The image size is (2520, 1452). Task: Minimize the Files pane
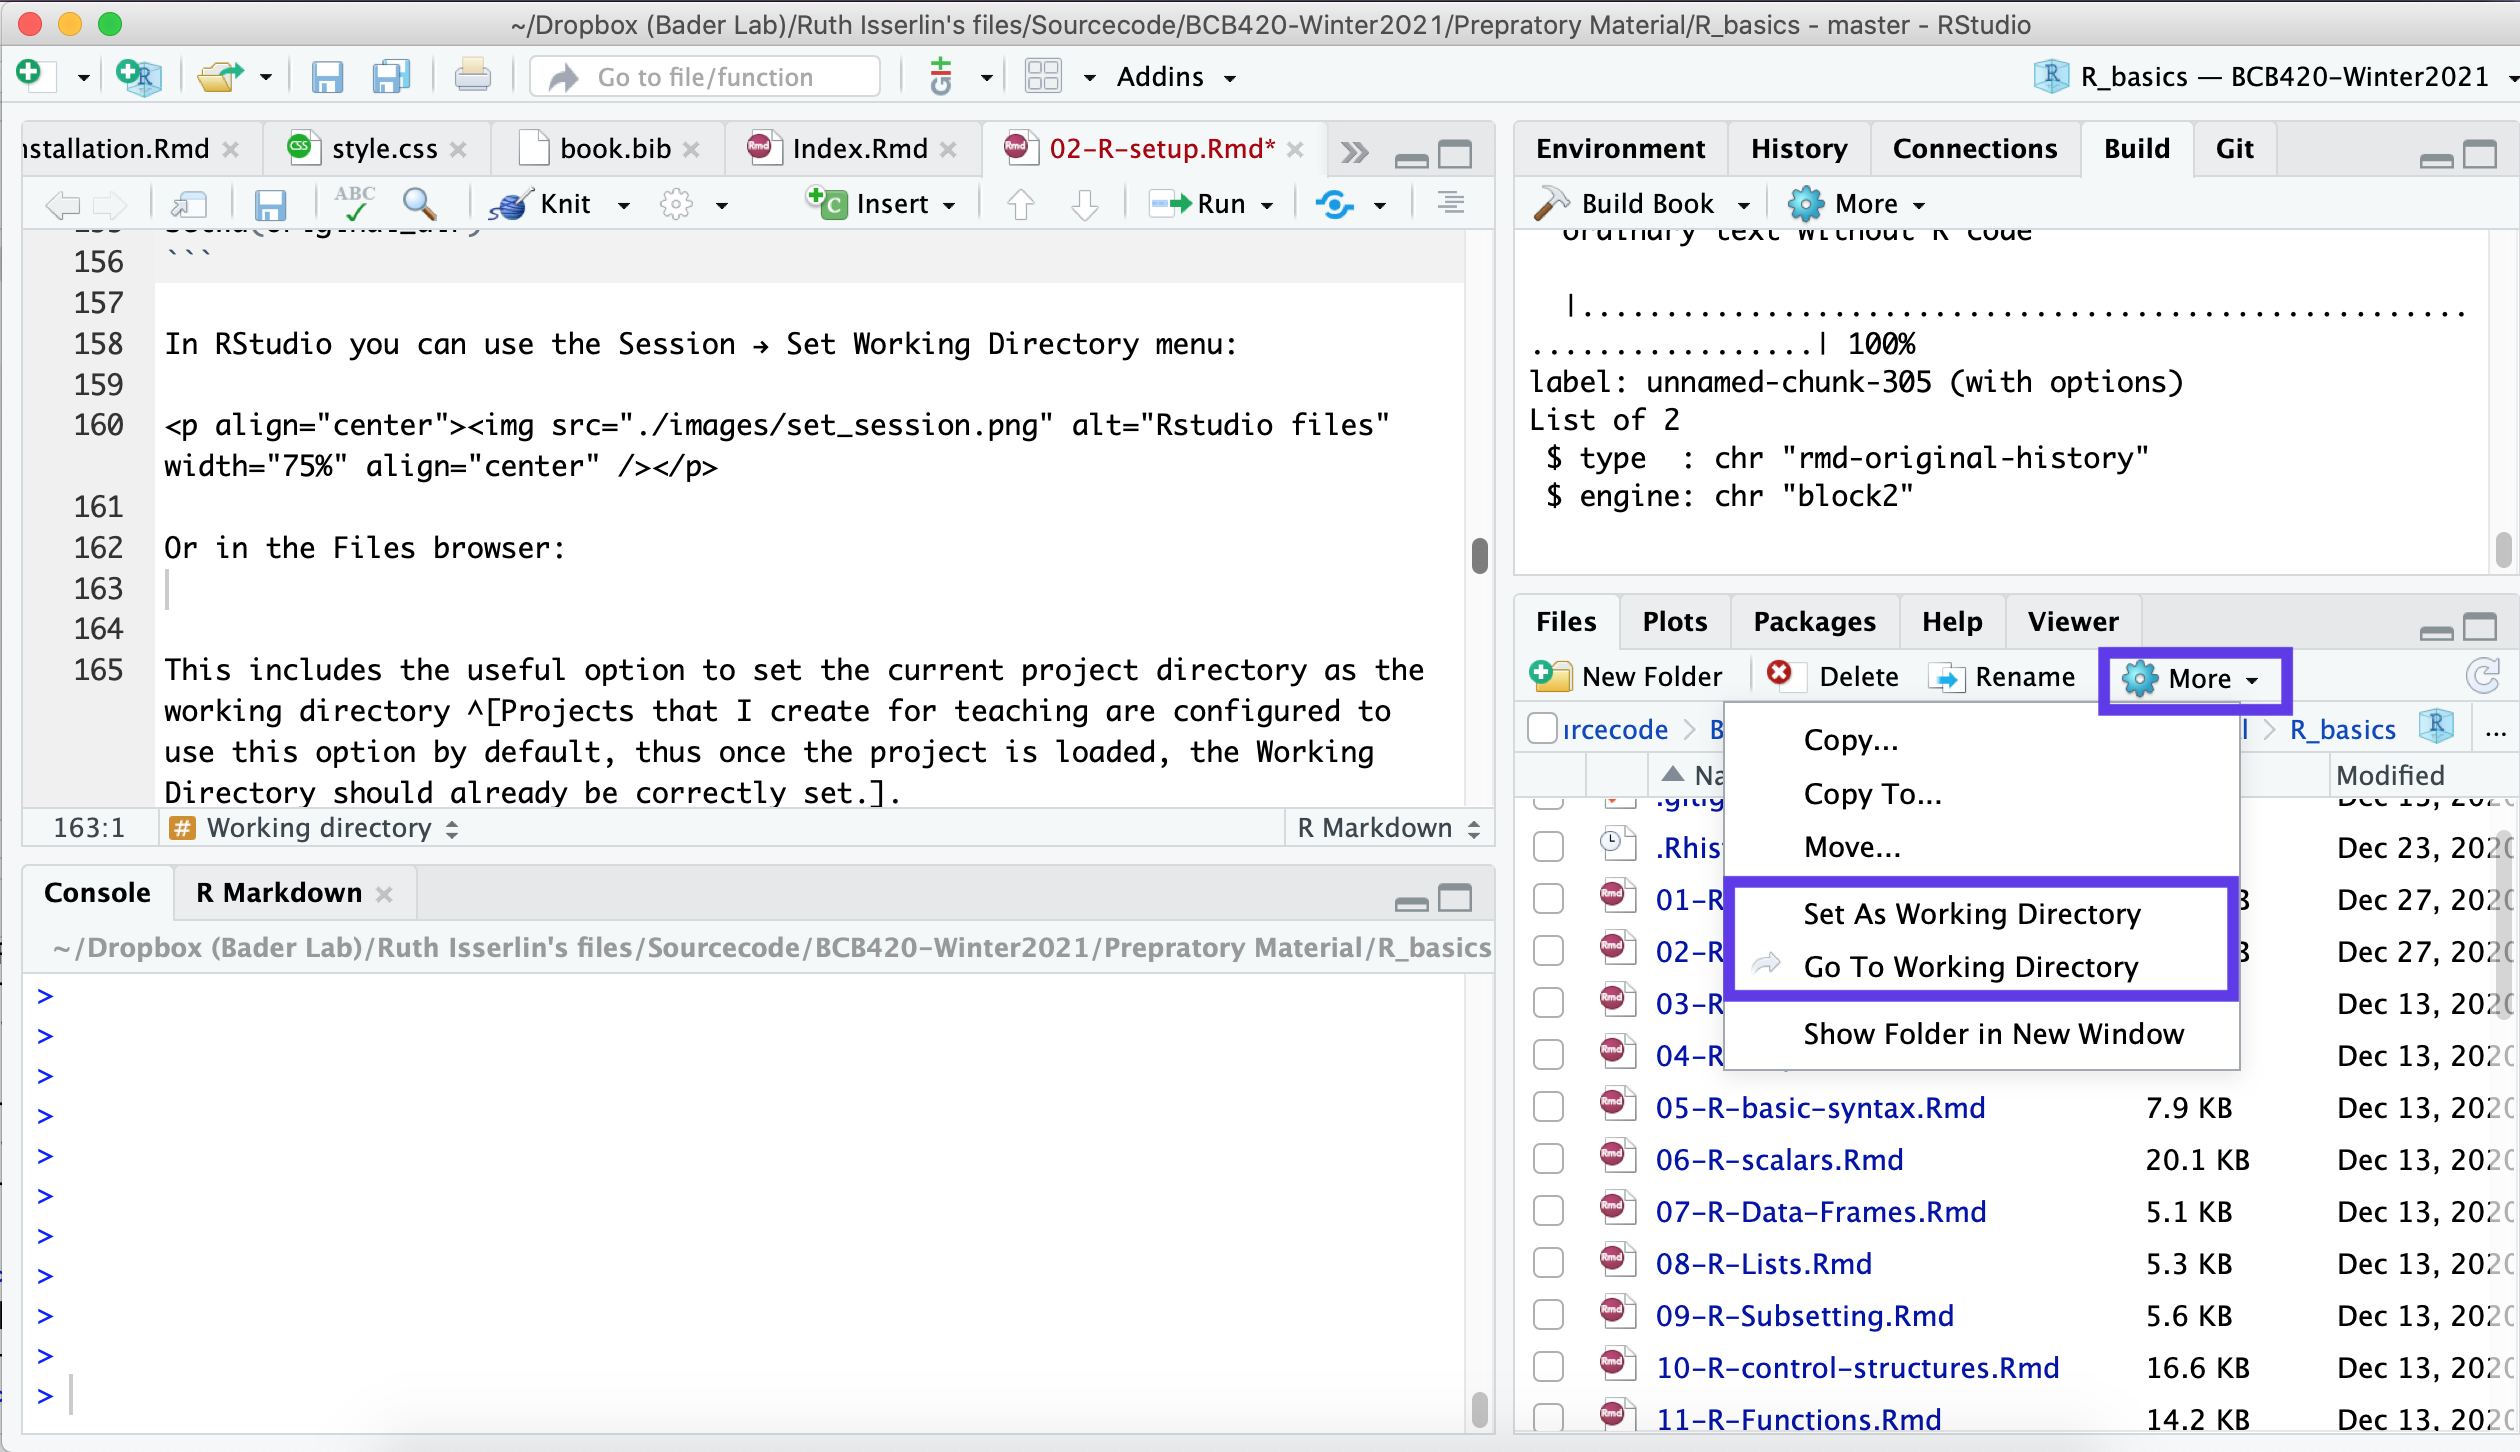tap(2436, 632)
